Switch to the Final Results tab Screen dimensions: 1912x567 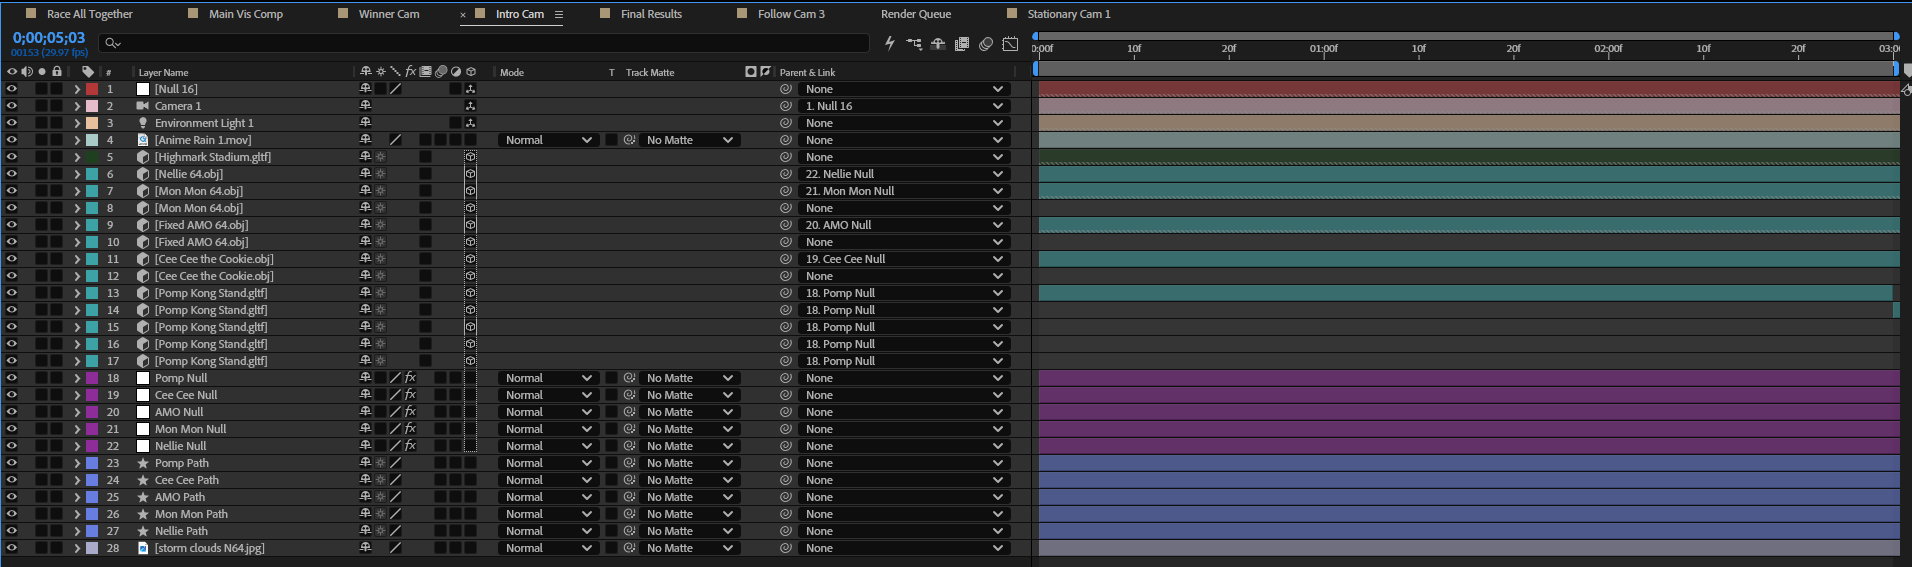(651, 14)
